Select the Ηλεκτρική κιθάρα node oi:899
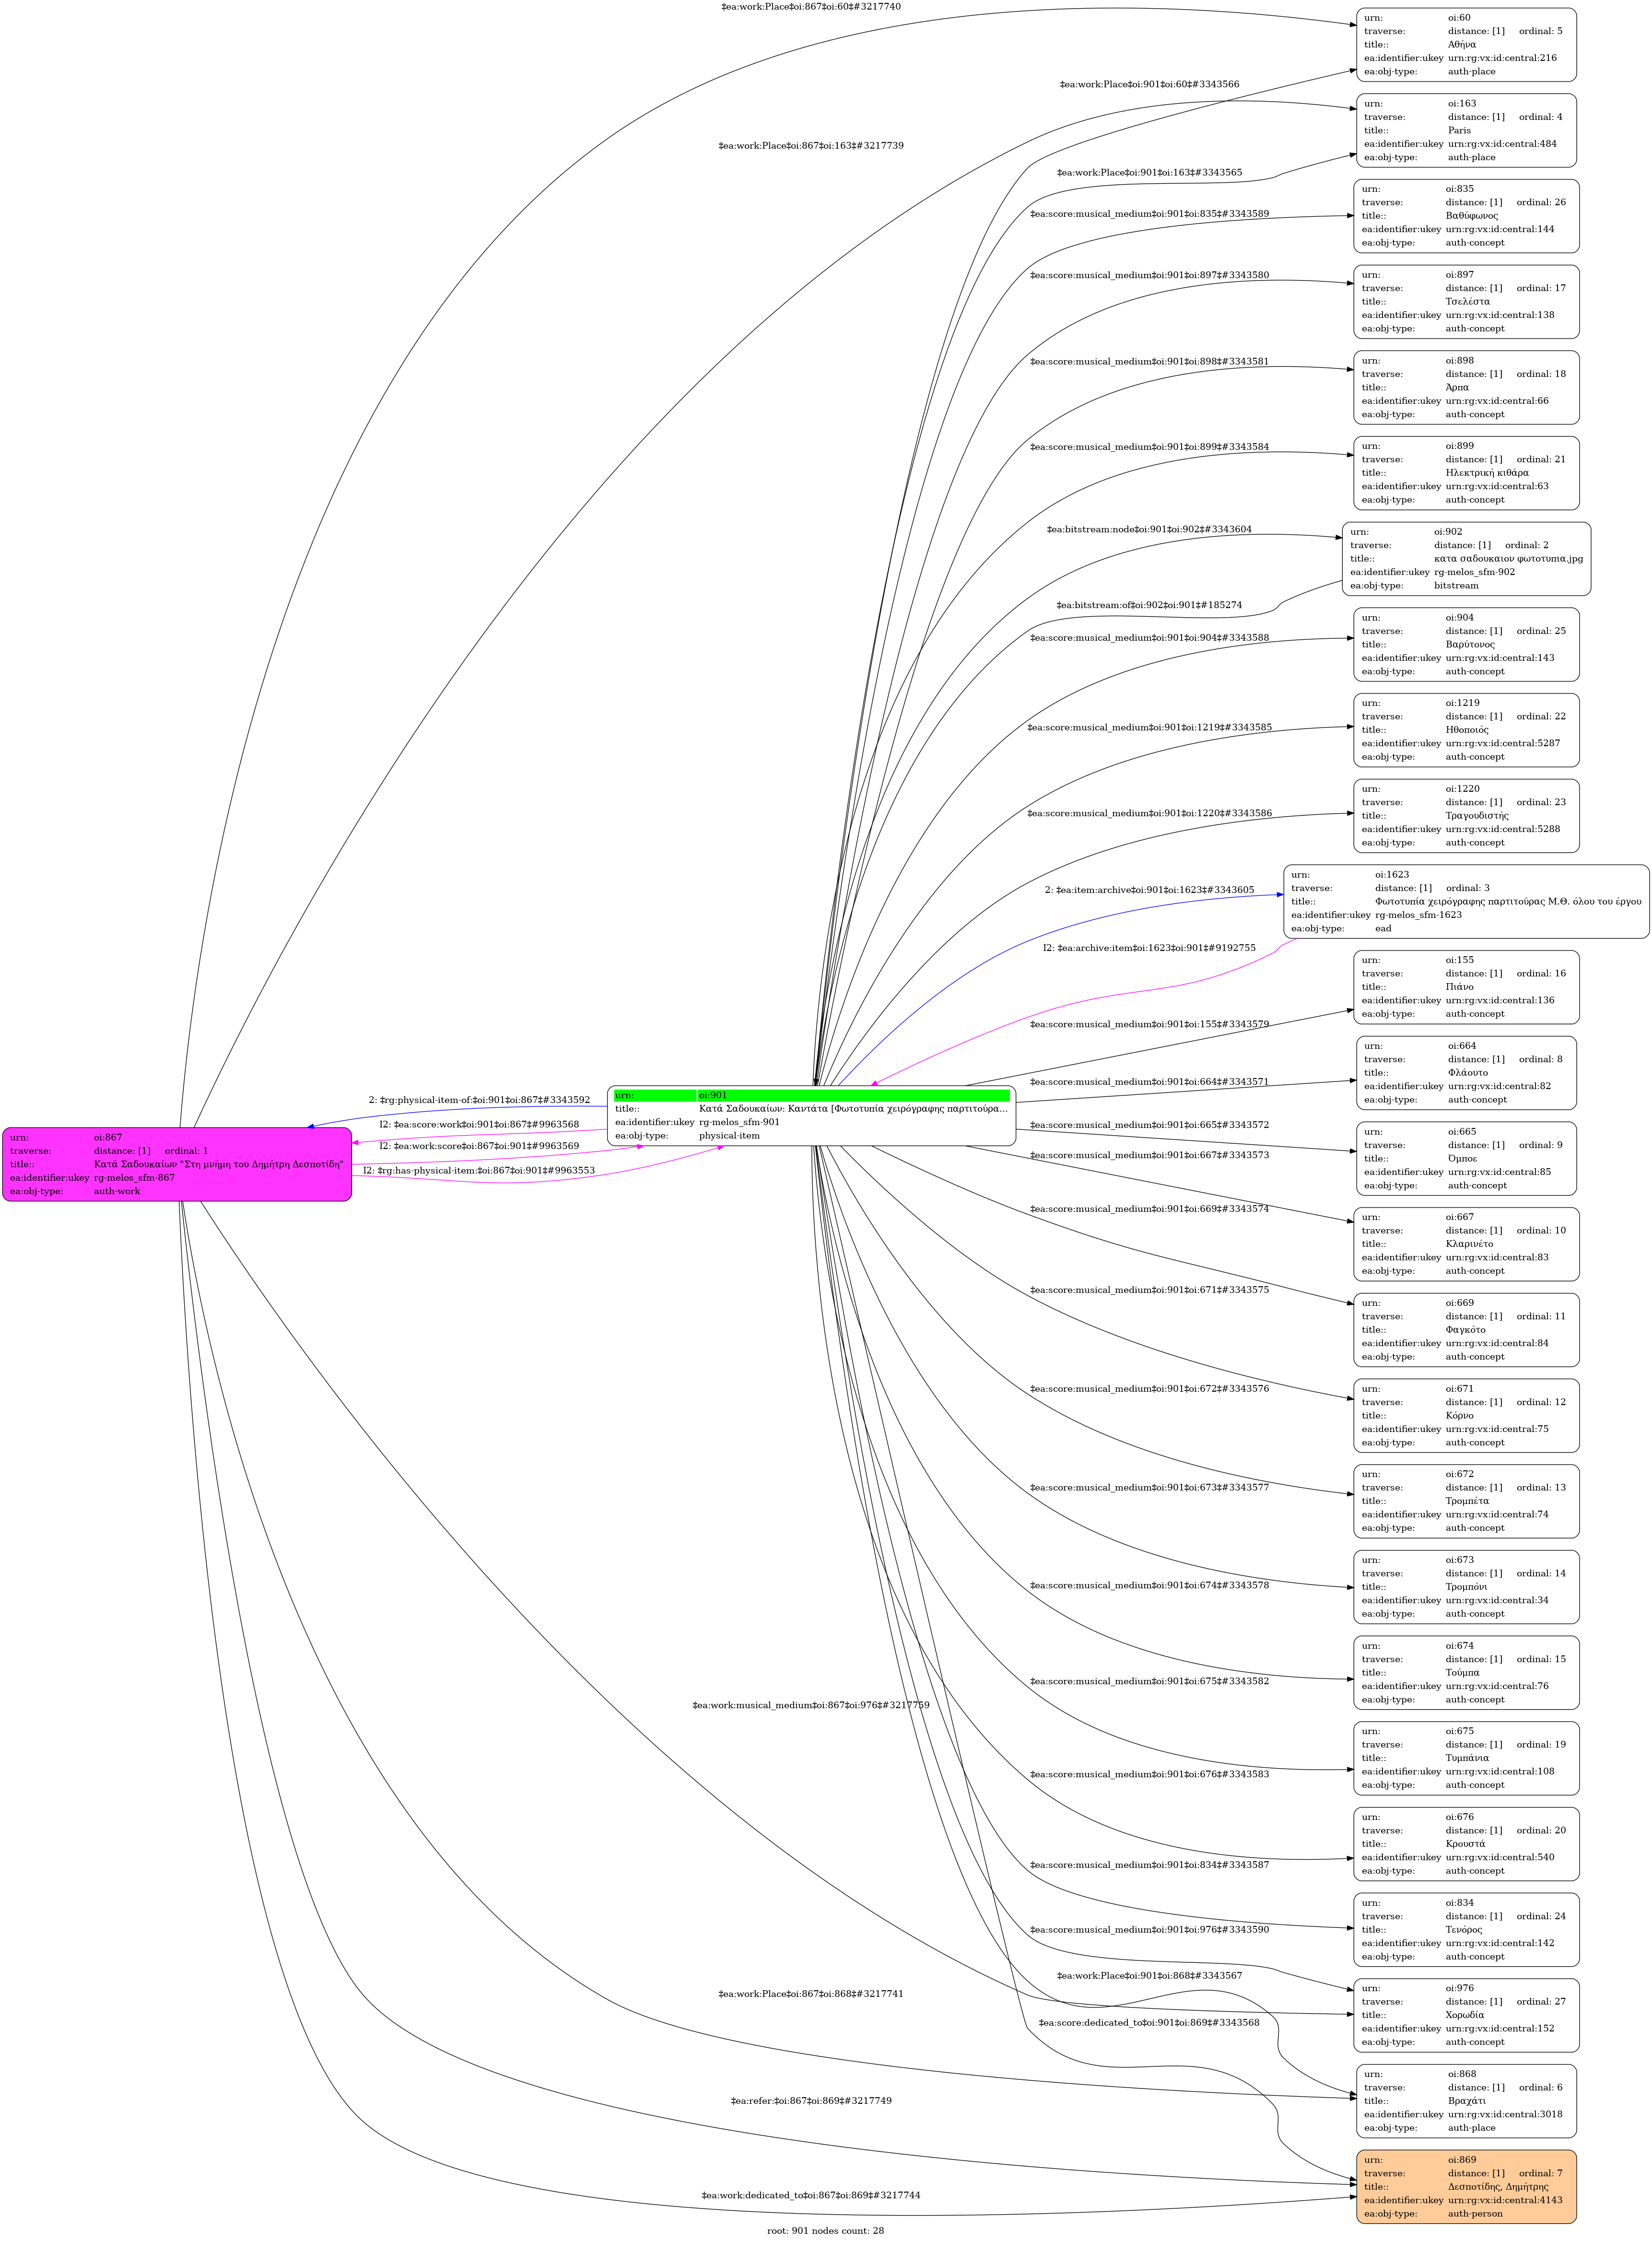The width and height of the screenshot is (1652, 2241). (1466, 473)
